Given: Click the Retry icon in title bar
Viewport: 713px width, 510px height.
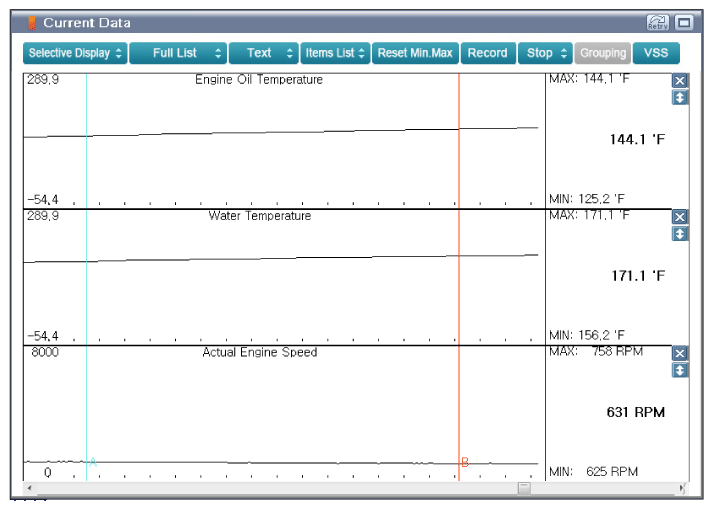Looking at the screenshot, I should click(658, 22).
